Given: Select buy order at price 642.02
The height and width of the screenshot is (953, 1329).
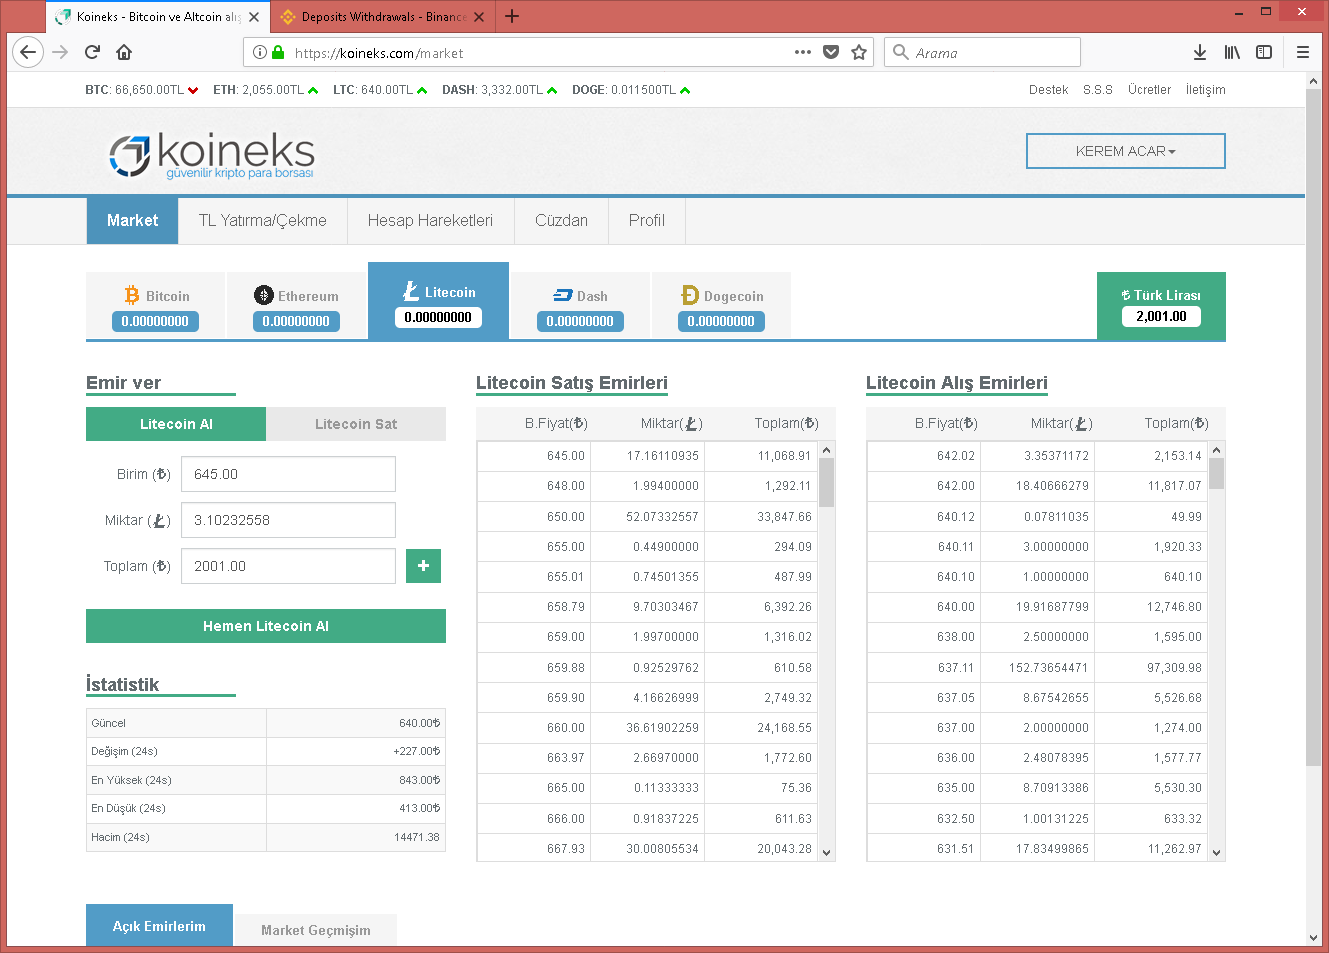Looking at the screenshot, I should coord(1038,456).
